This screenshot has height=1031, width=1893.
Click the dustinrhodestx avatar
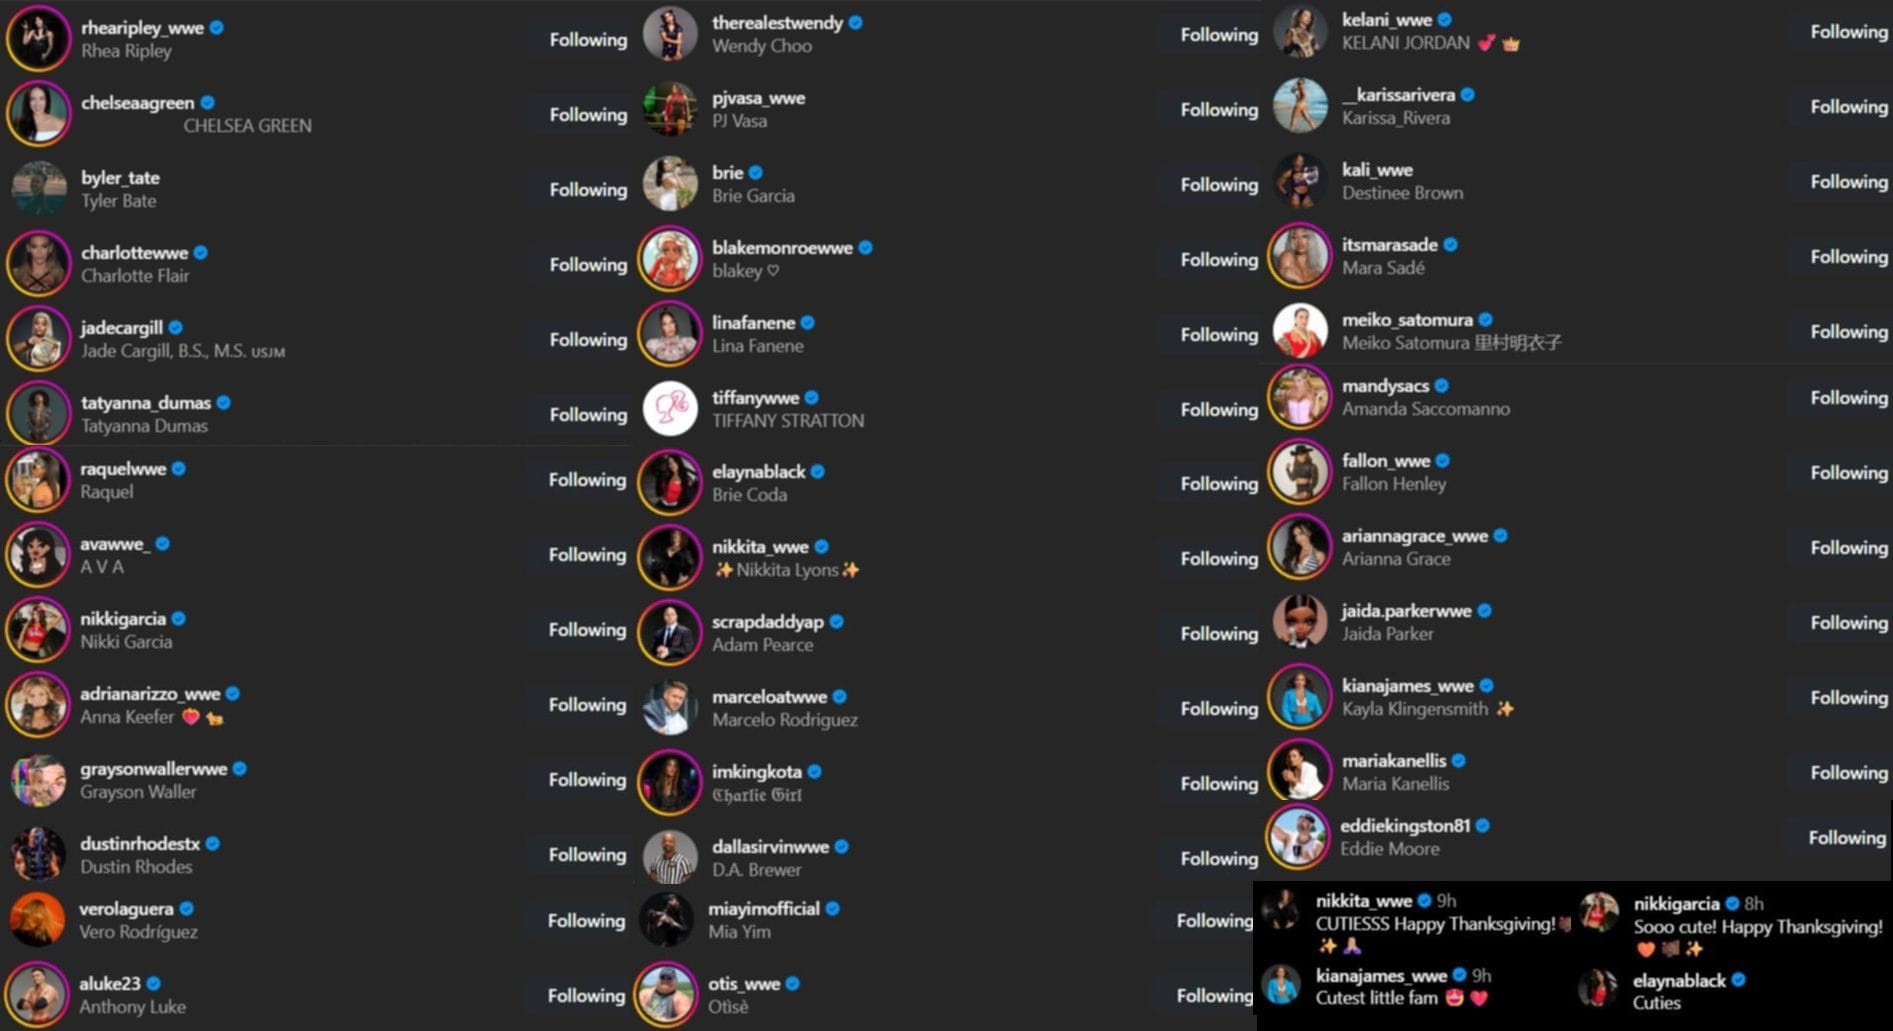38,855
